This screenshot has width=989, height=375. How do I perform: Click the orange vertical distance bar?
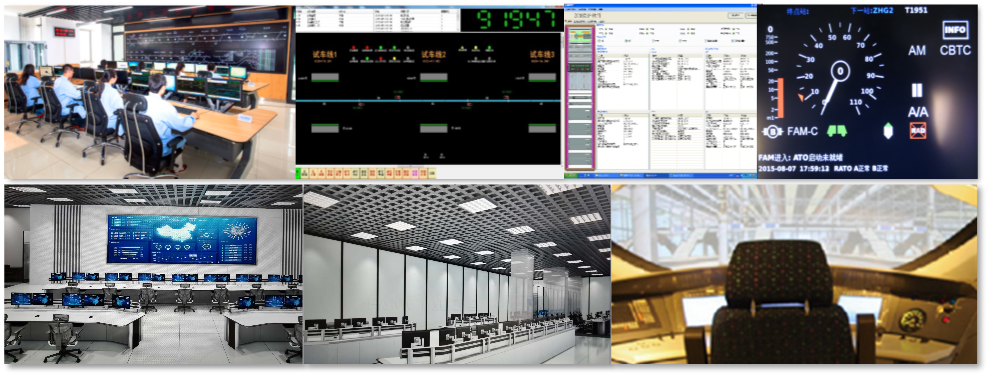tap(780, 98)
